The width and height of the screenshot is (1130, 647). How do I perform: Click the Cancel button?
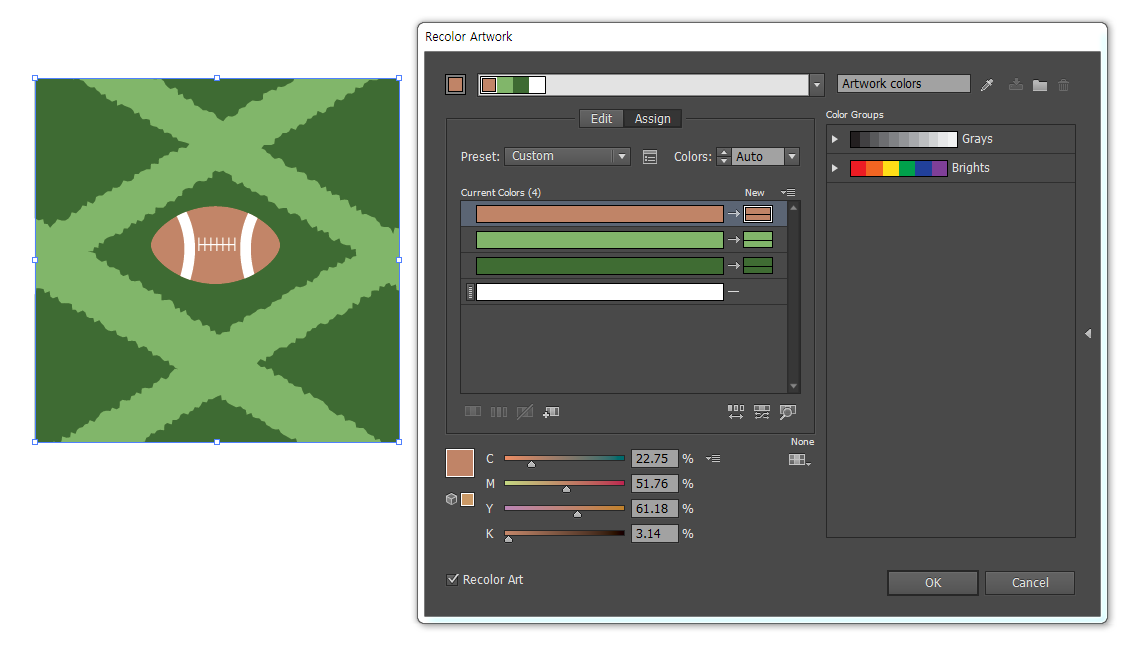pyautogui.click(x=1030, y=583)
